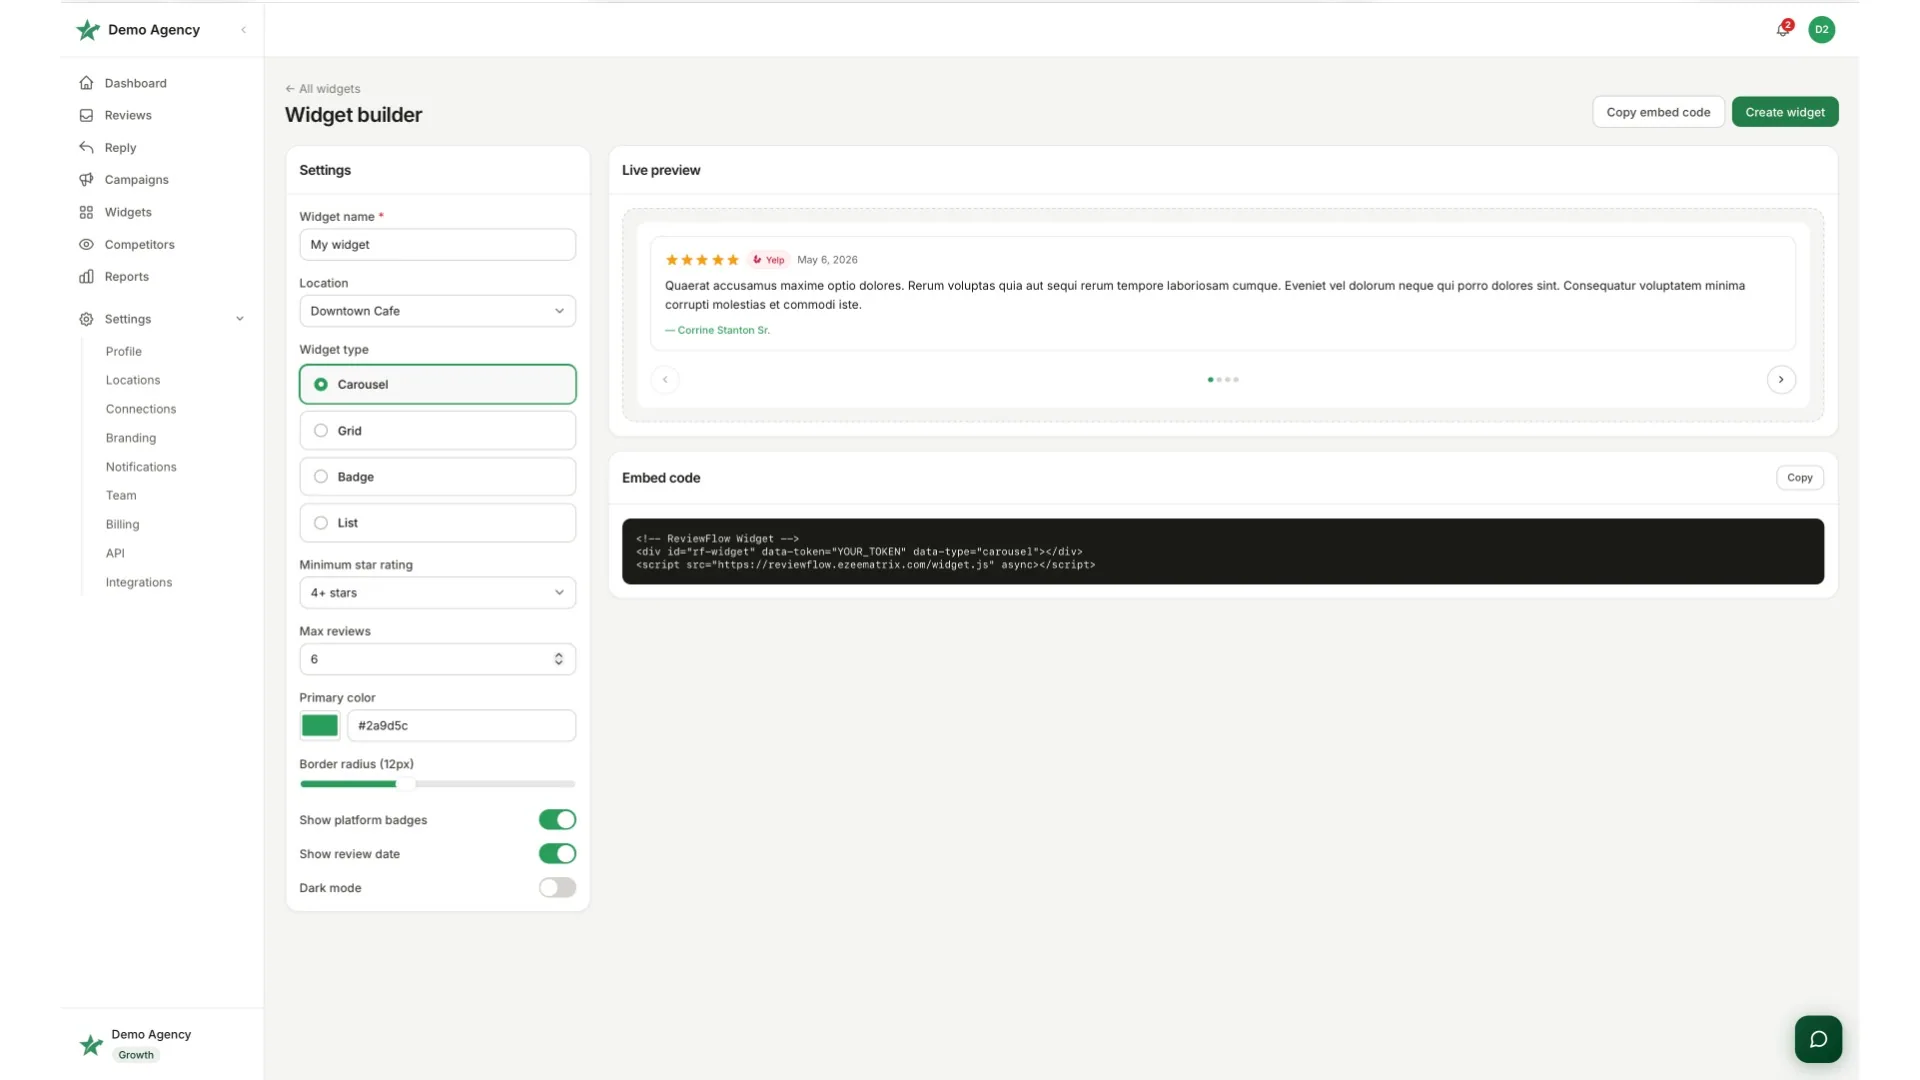Toggle Show review date switch
The image size is (1920, 1080).
pos(557,854)
